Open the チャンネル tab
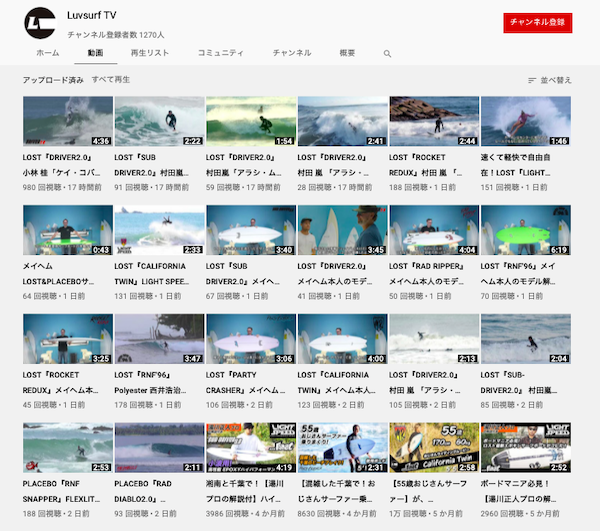 click(292, 53)
